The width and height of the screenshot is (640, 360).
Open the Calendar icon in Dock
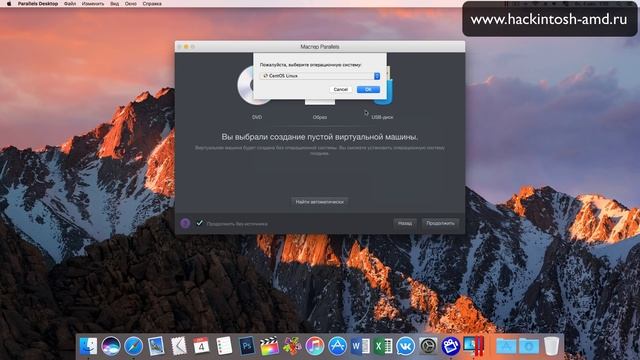201,346
